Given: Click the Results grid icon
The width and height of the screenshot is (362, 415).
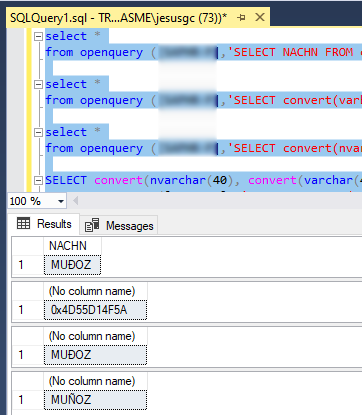Looking at the screenshot, I should click(x=23, y=223).
